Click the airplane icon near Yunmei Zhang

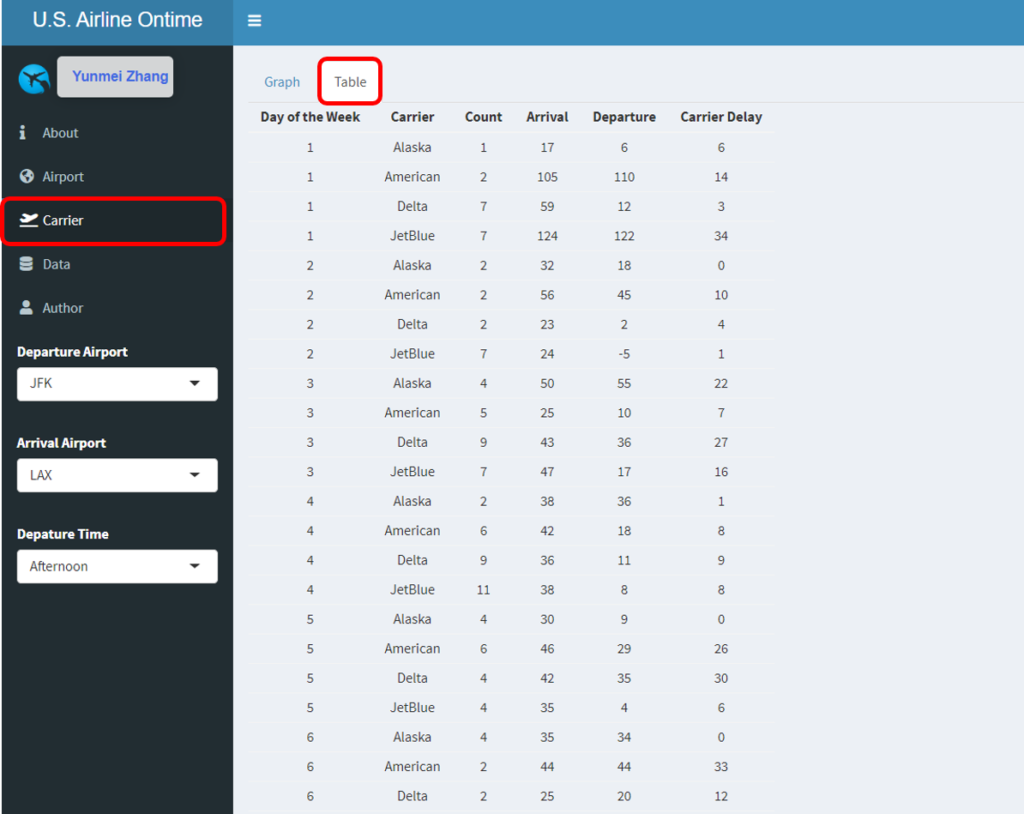point(33,77)
